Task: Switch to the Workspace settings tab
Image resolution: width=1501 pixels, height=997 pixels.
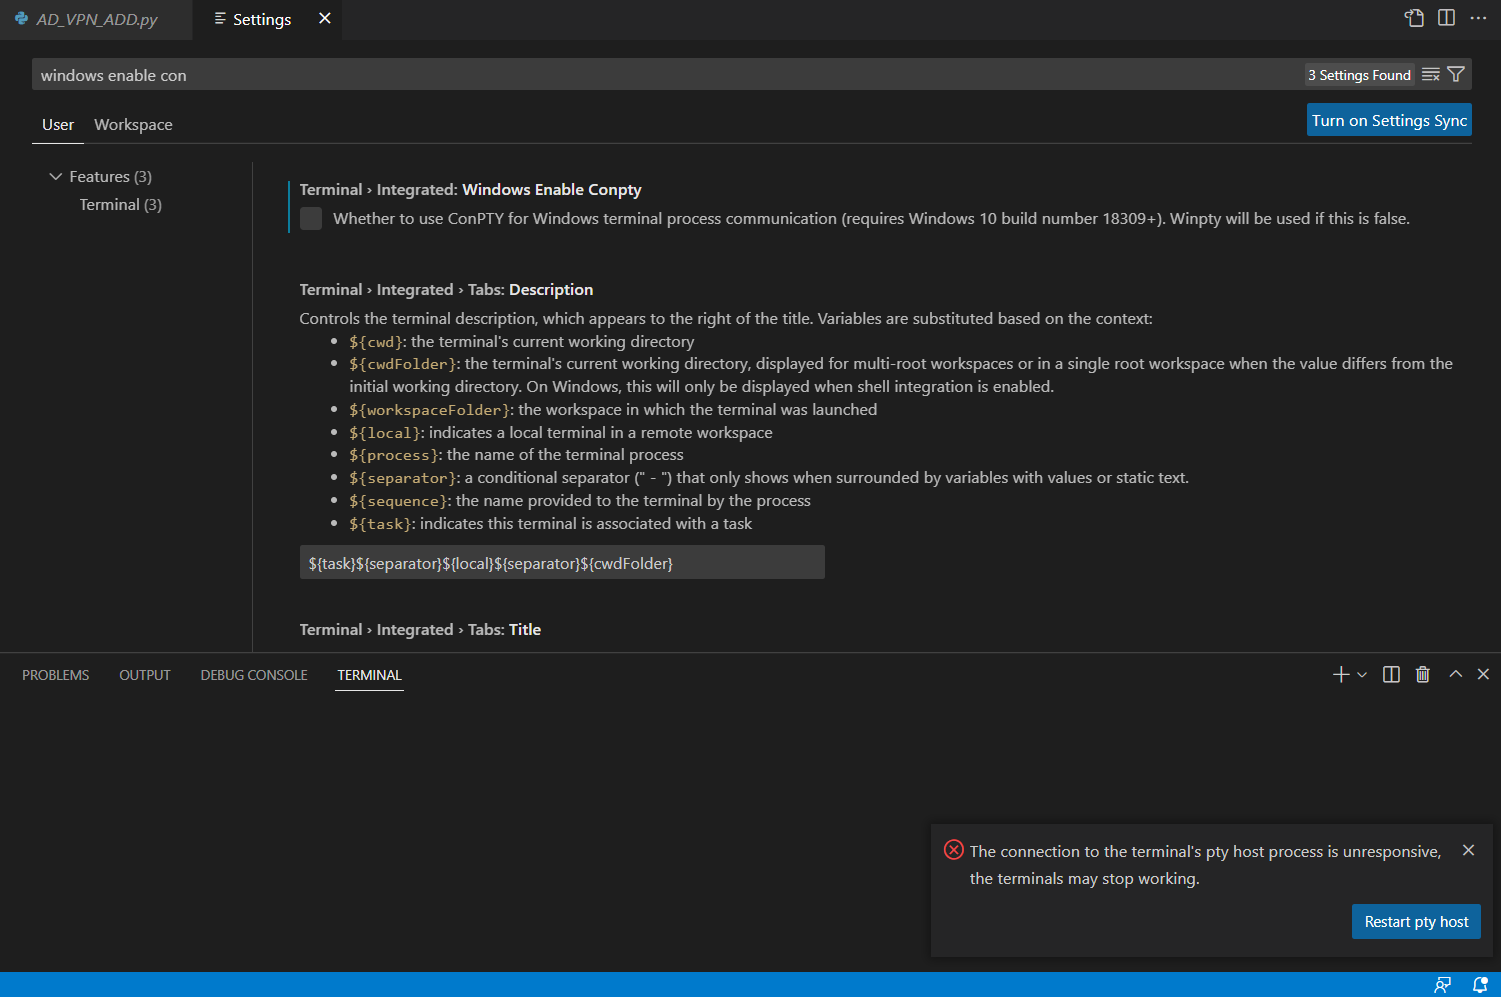Action: 133,124
